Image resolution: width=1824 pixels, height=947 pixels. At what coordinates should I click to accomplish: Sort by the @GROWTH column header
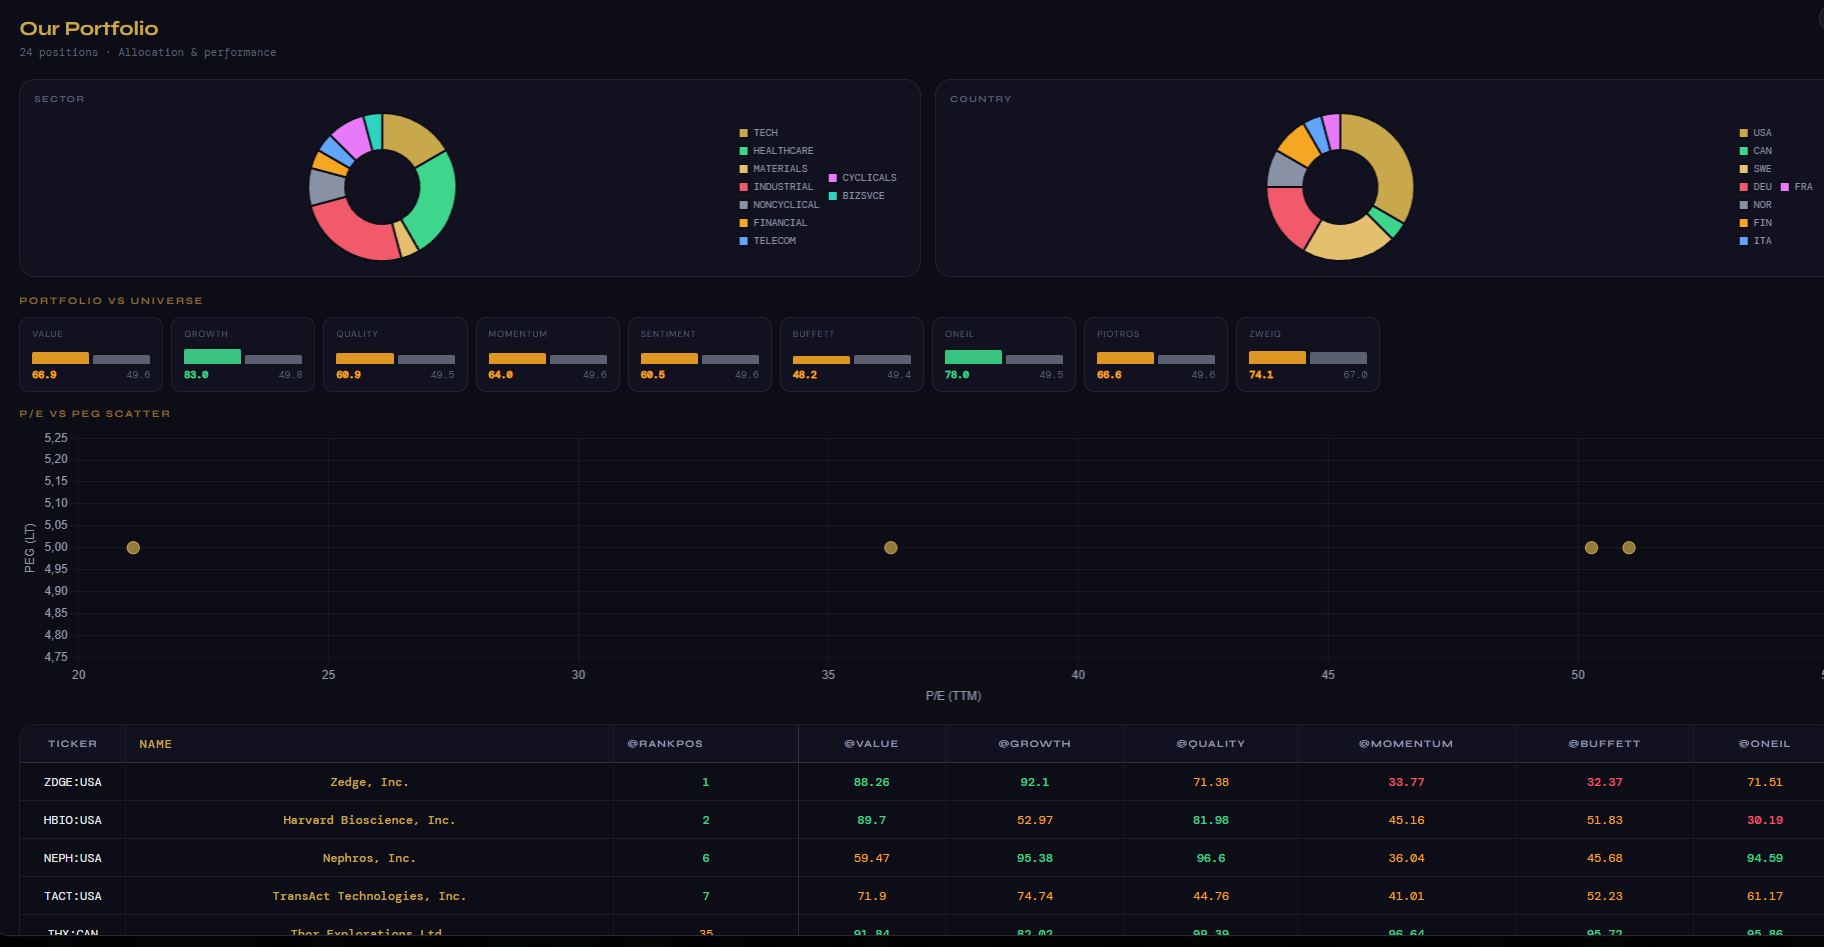[x=1034, y=744]
